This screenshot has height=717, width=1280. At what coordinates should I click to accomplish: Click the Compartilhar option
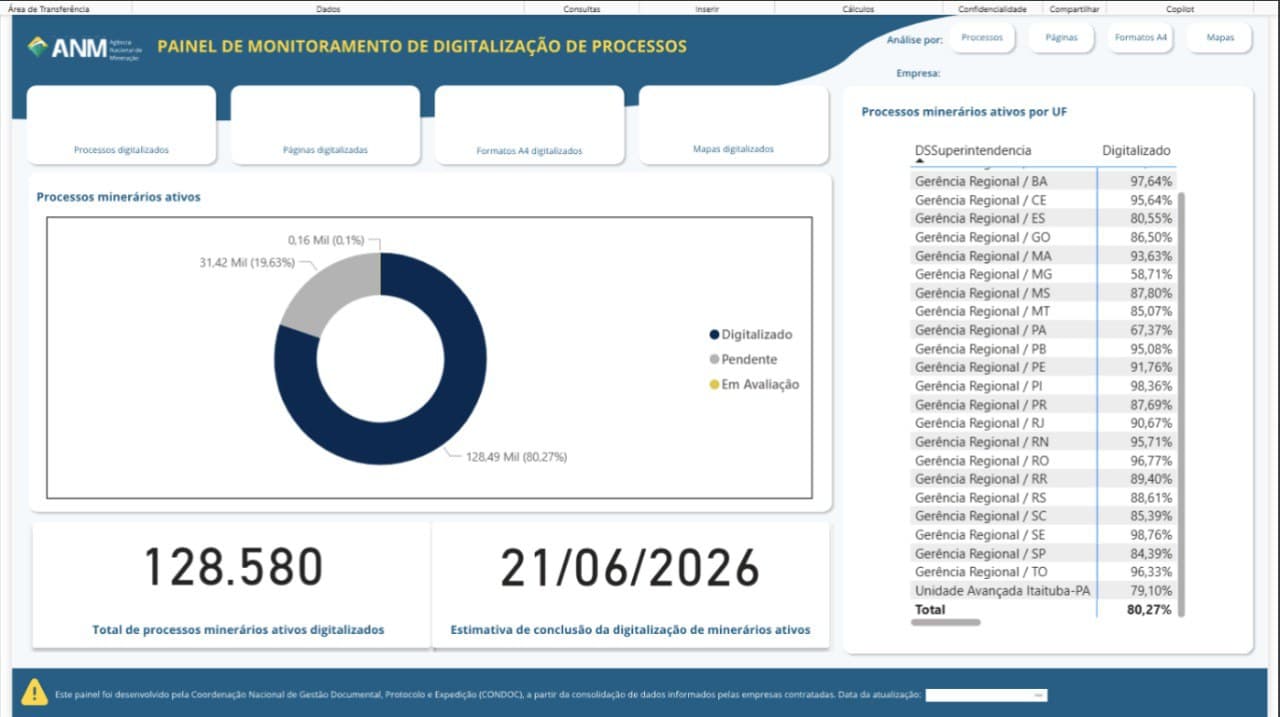(1073, 7)
